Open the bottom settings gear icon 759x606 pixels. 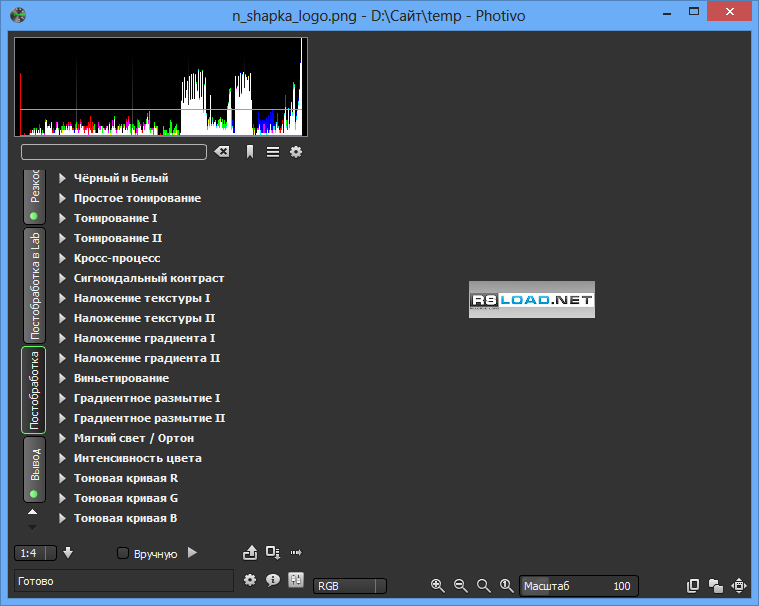tap(250, 580)
